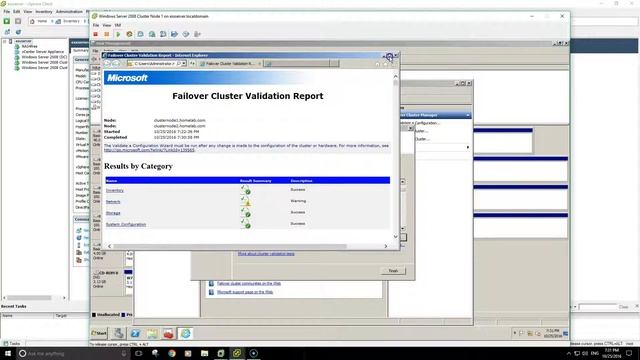Open address bar dropdown in Internet Explorer
The image size is (640, 360).
coord(184,64)
